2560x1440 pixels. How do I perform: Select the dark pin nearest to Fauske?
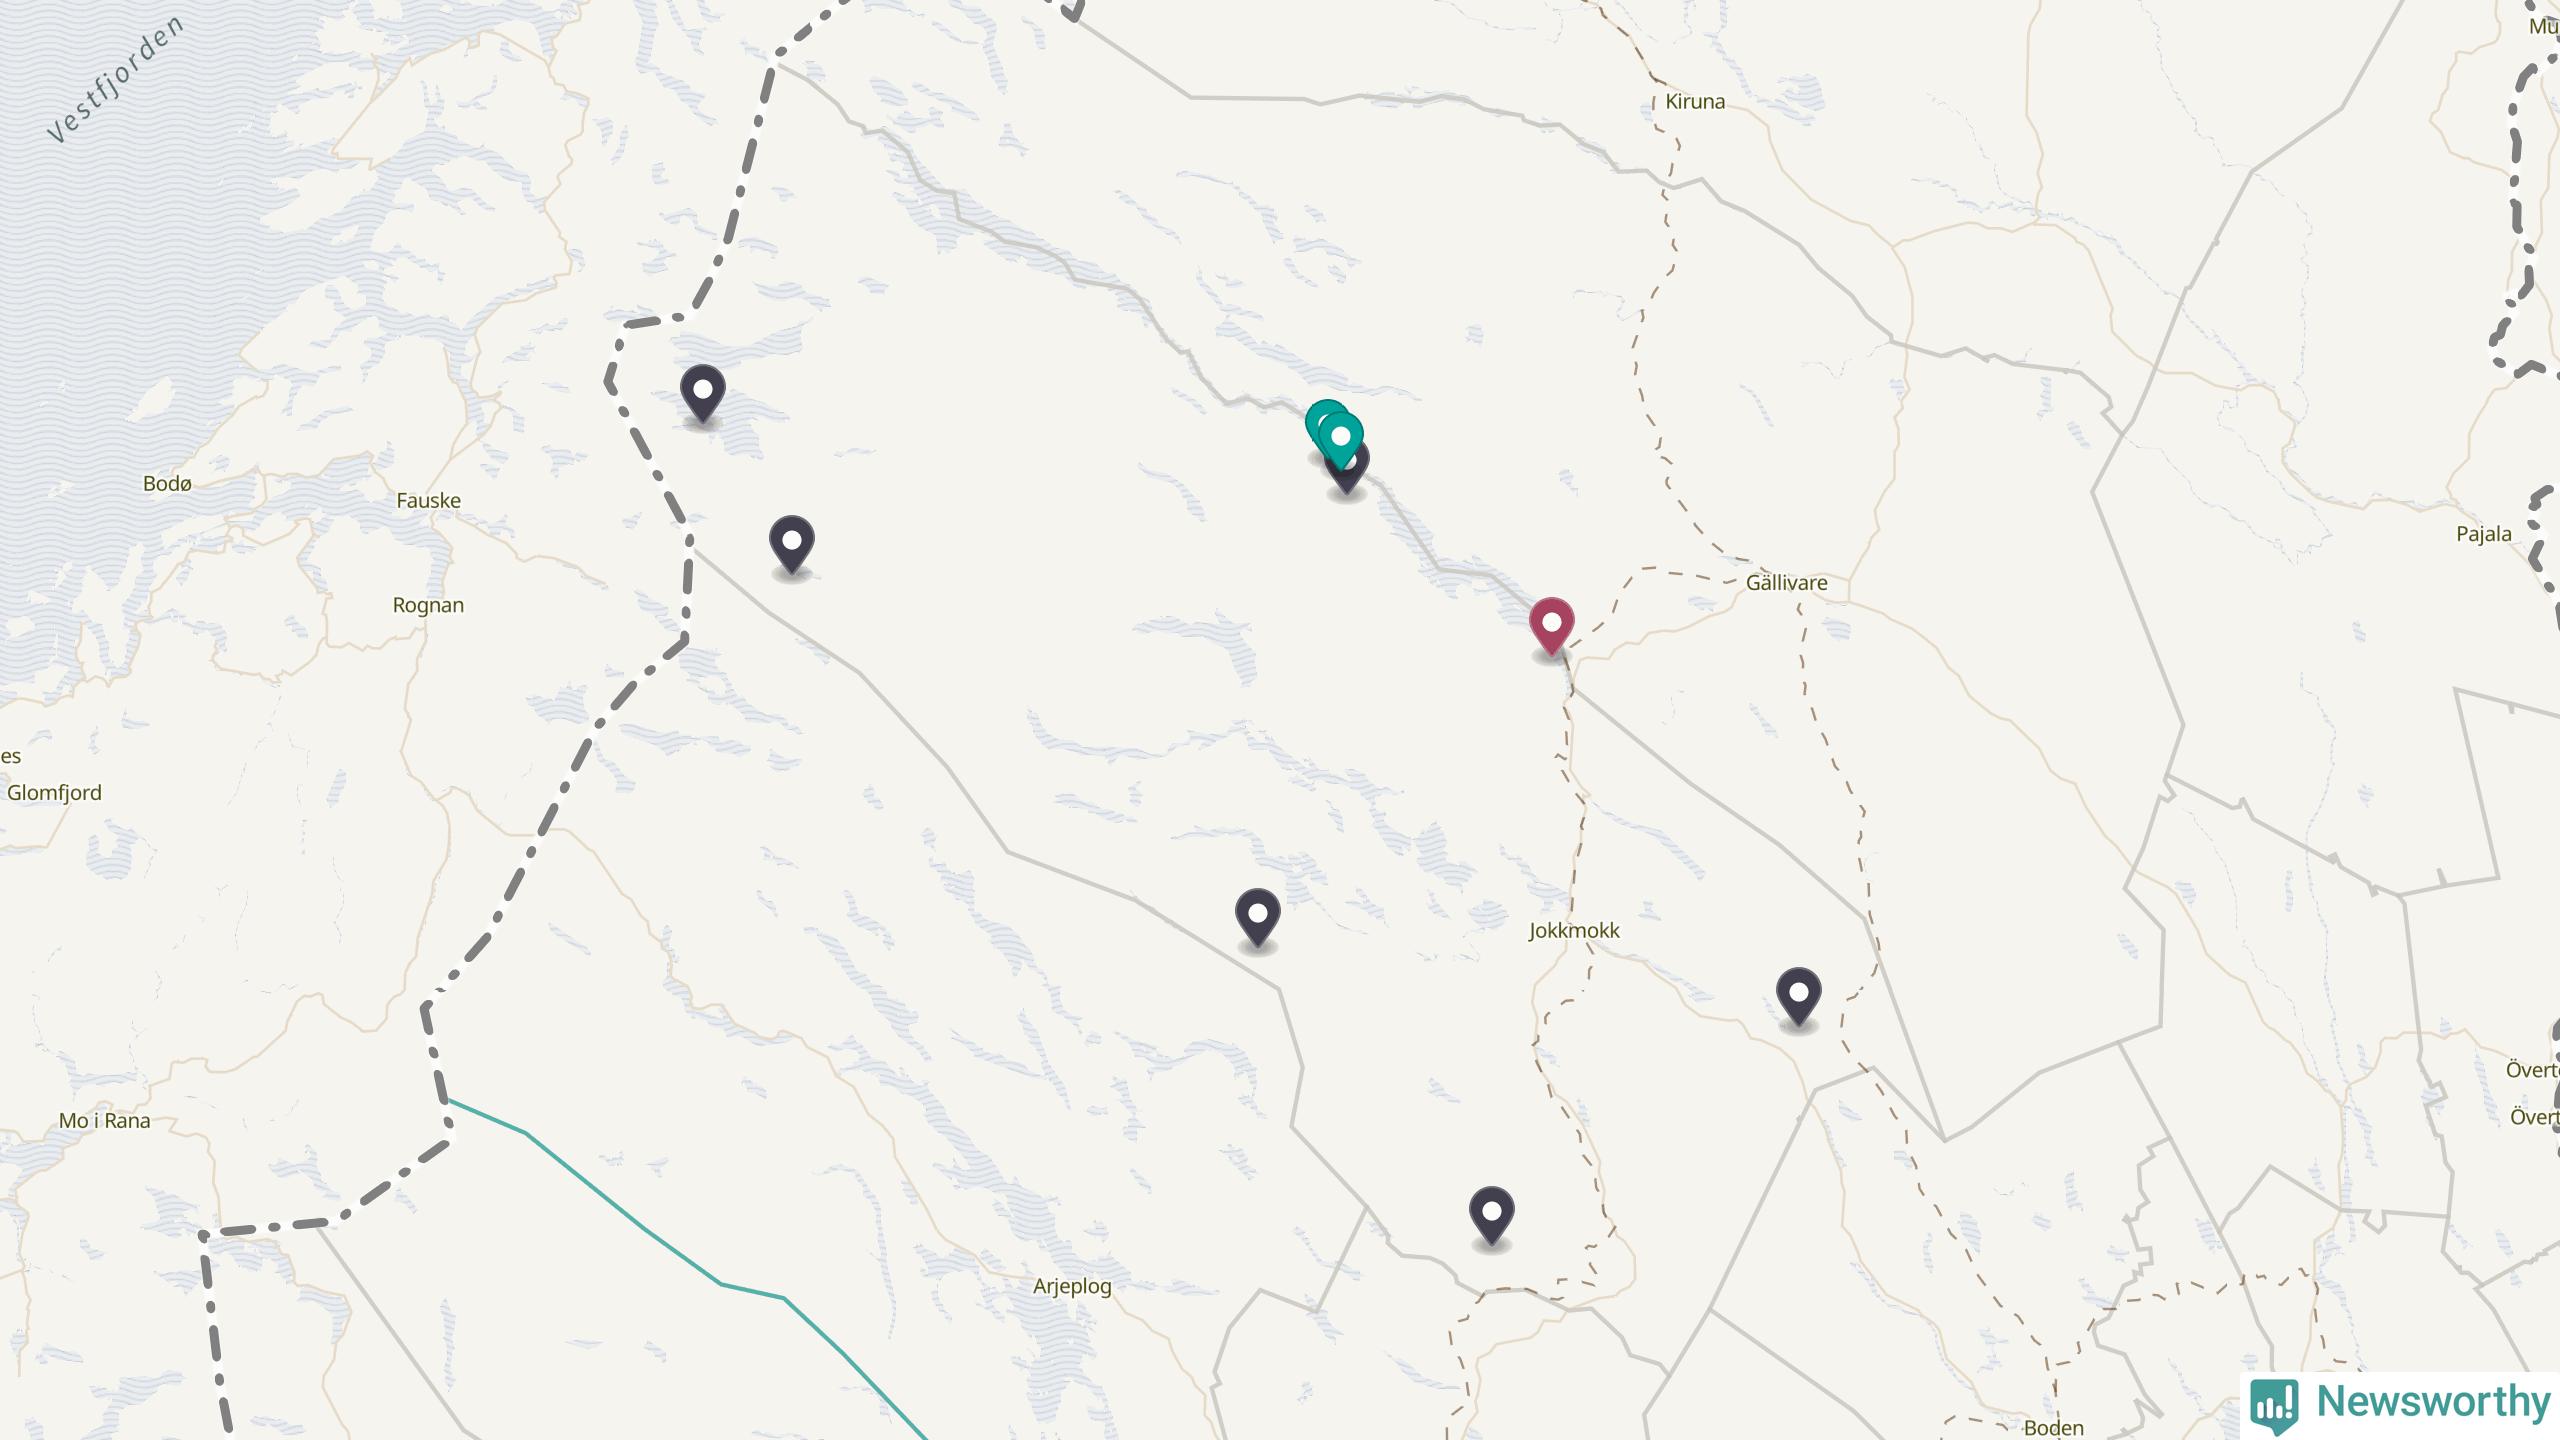(703, 393)
